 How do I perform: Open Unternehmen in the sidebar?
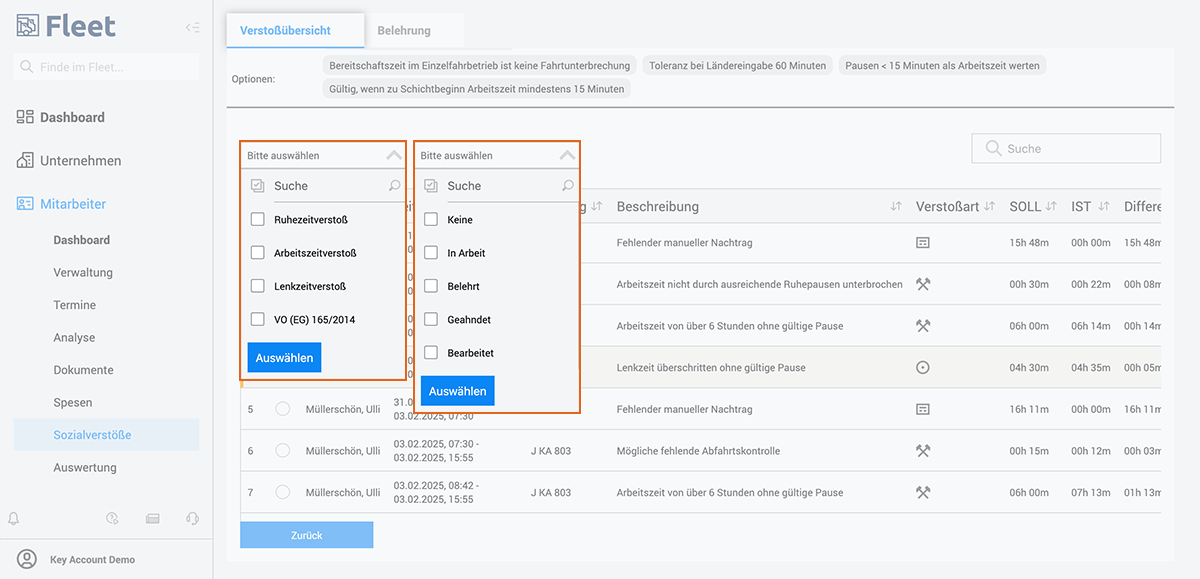[81, 160]
